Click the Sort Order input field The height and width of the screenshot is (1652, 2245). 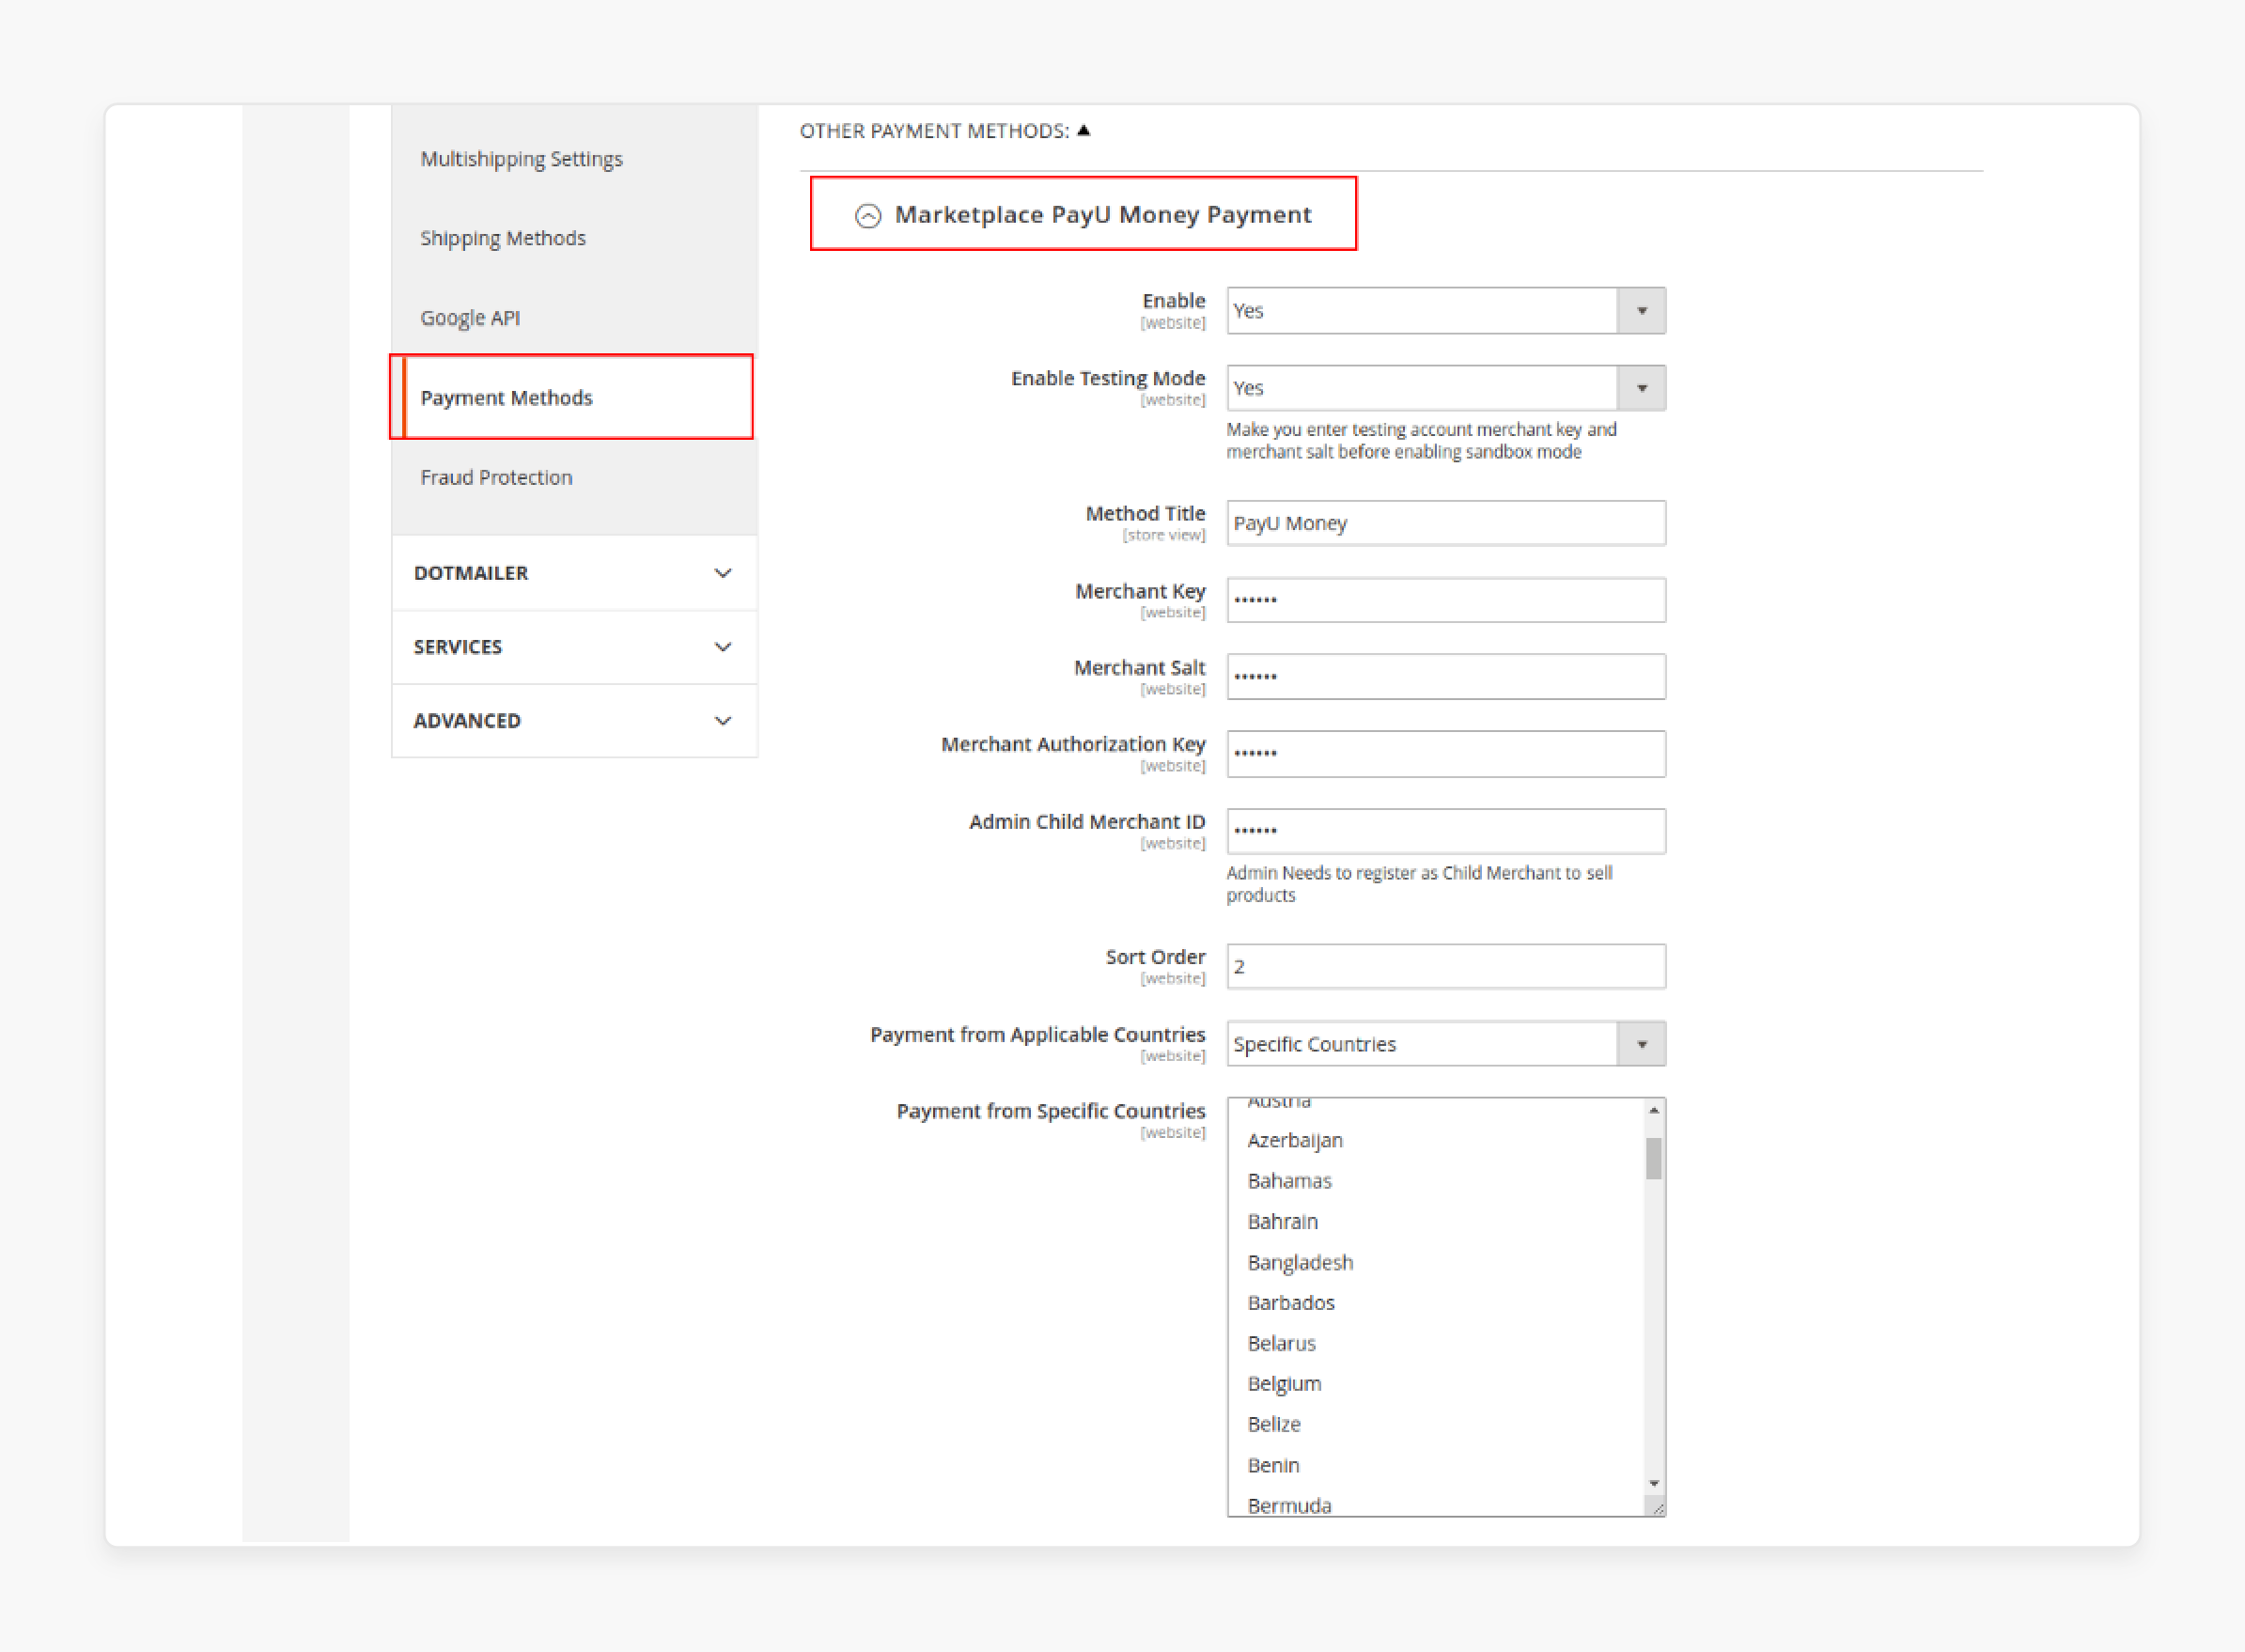[1443, 967]
